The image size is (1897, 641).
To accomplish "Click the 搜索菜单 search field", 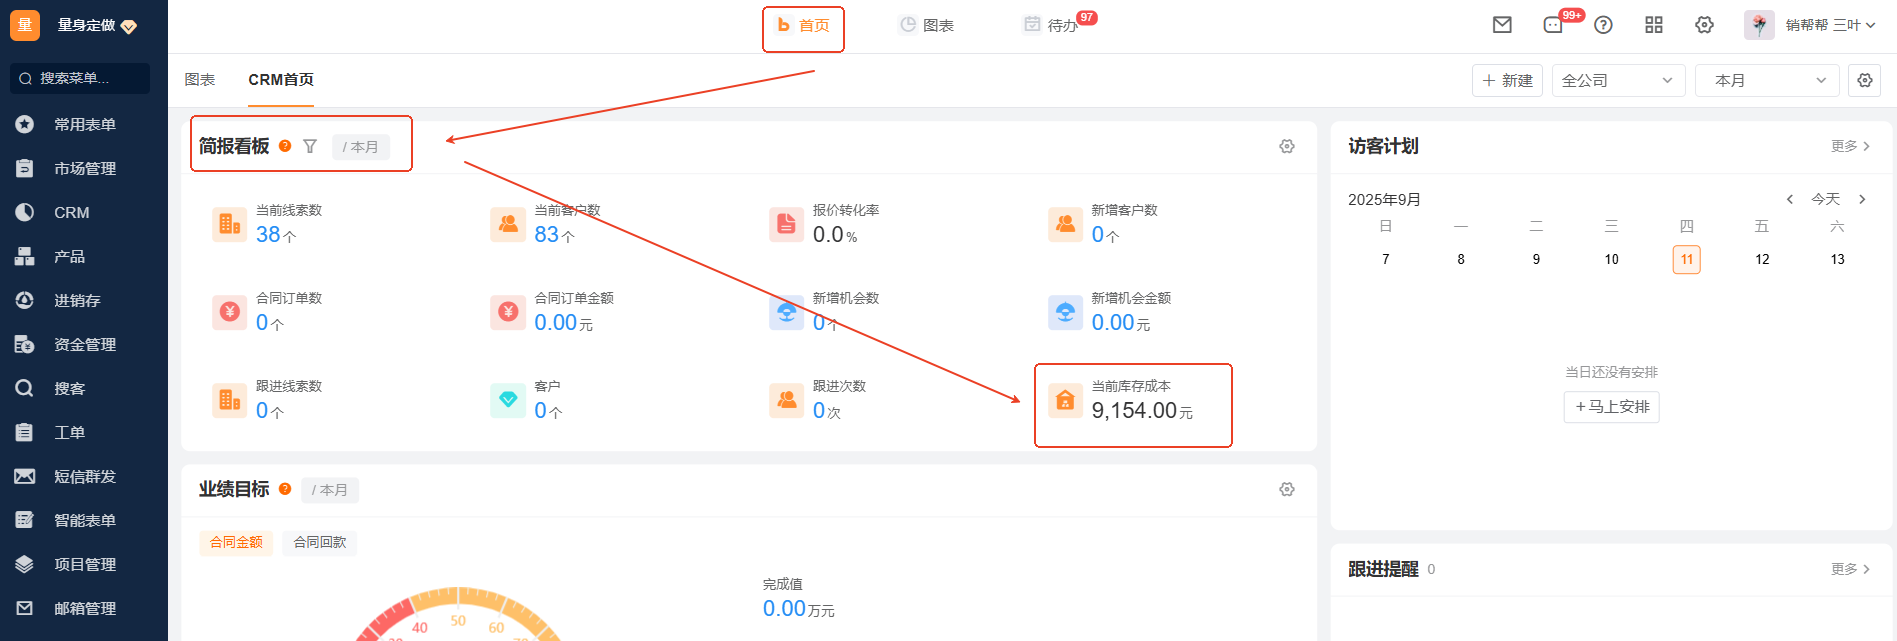I will tap(80, 78).
